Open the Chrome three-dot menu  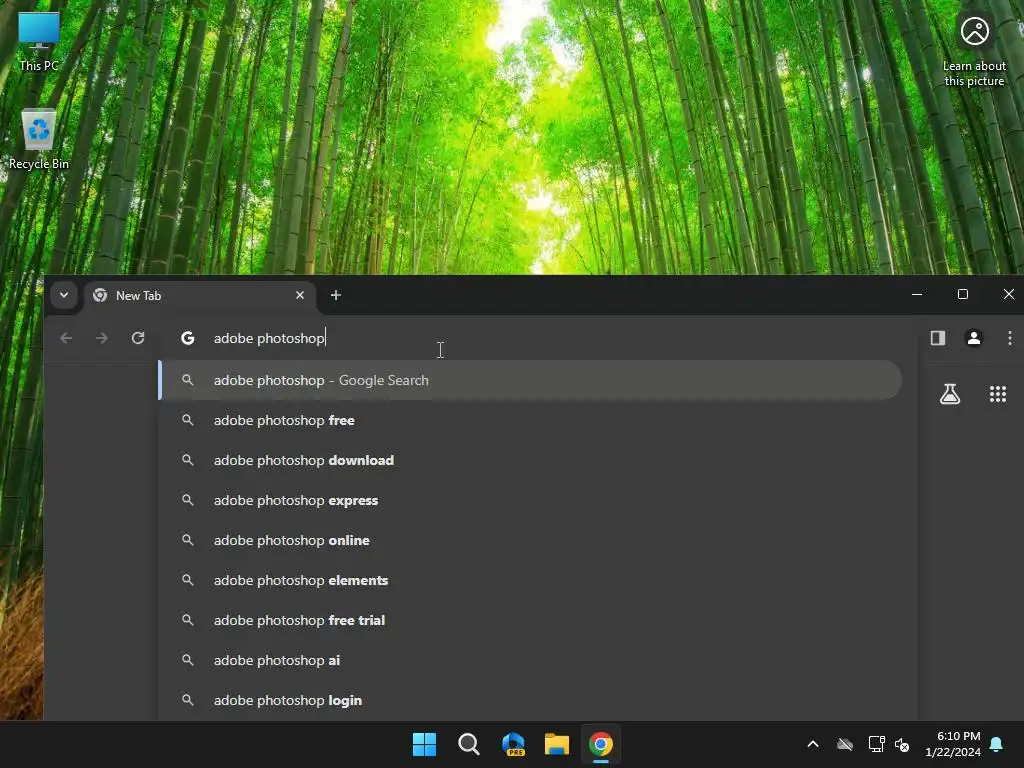pyautogui.click(x=1010, y=338)
